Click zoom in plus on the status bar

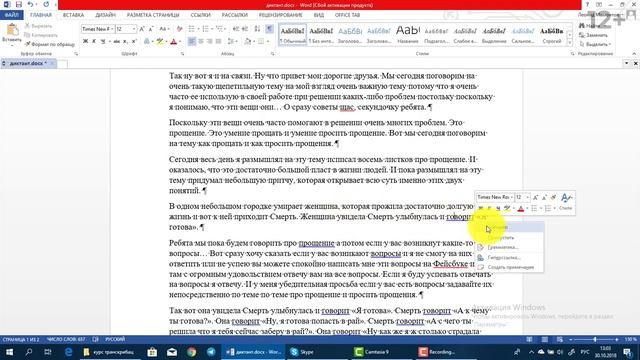[617, 340]
